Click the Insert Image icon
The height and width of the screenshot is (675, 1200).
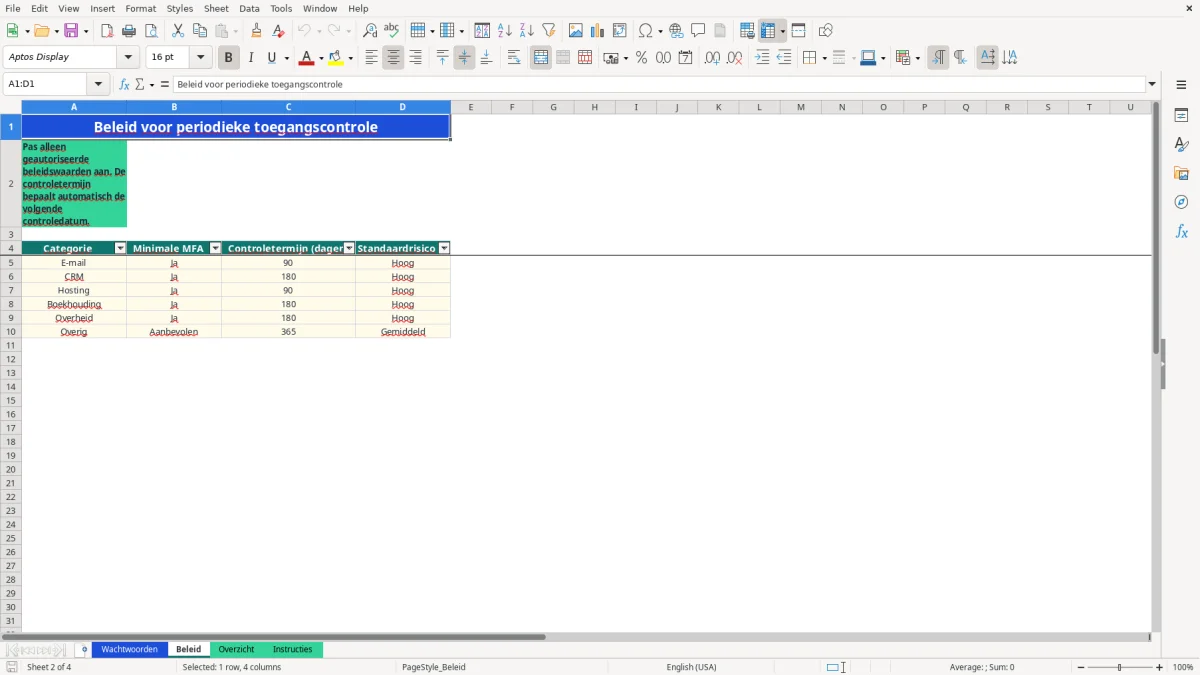pos(576,31)
